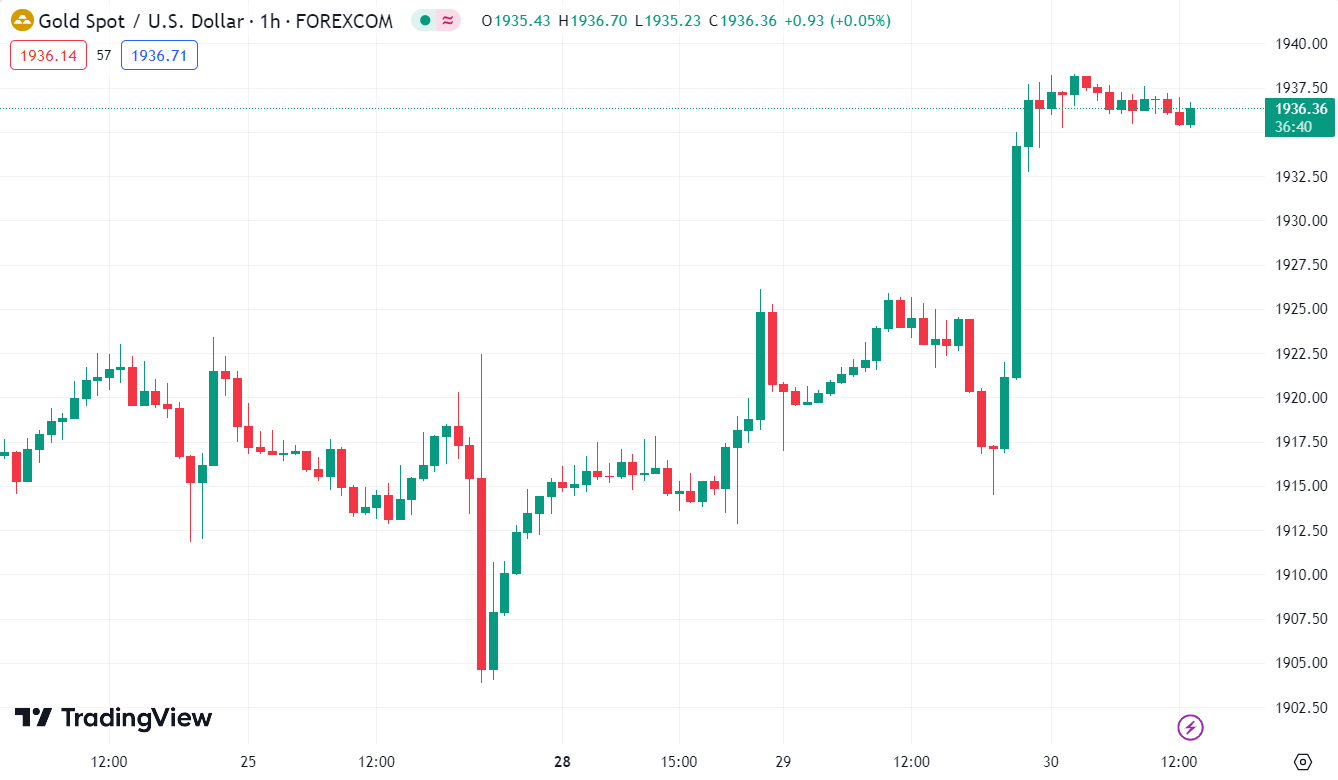
Task: Click the Gold Spot symbol logo icon
Action: point(22,21)
